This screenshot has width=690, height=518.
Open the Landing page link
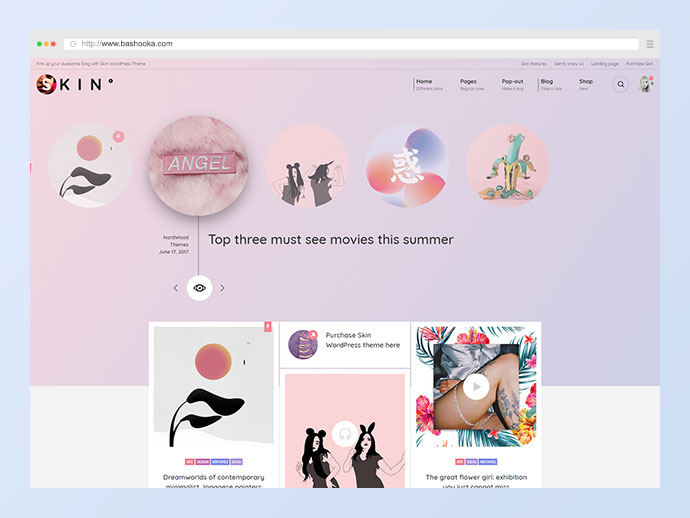(605, 64)
